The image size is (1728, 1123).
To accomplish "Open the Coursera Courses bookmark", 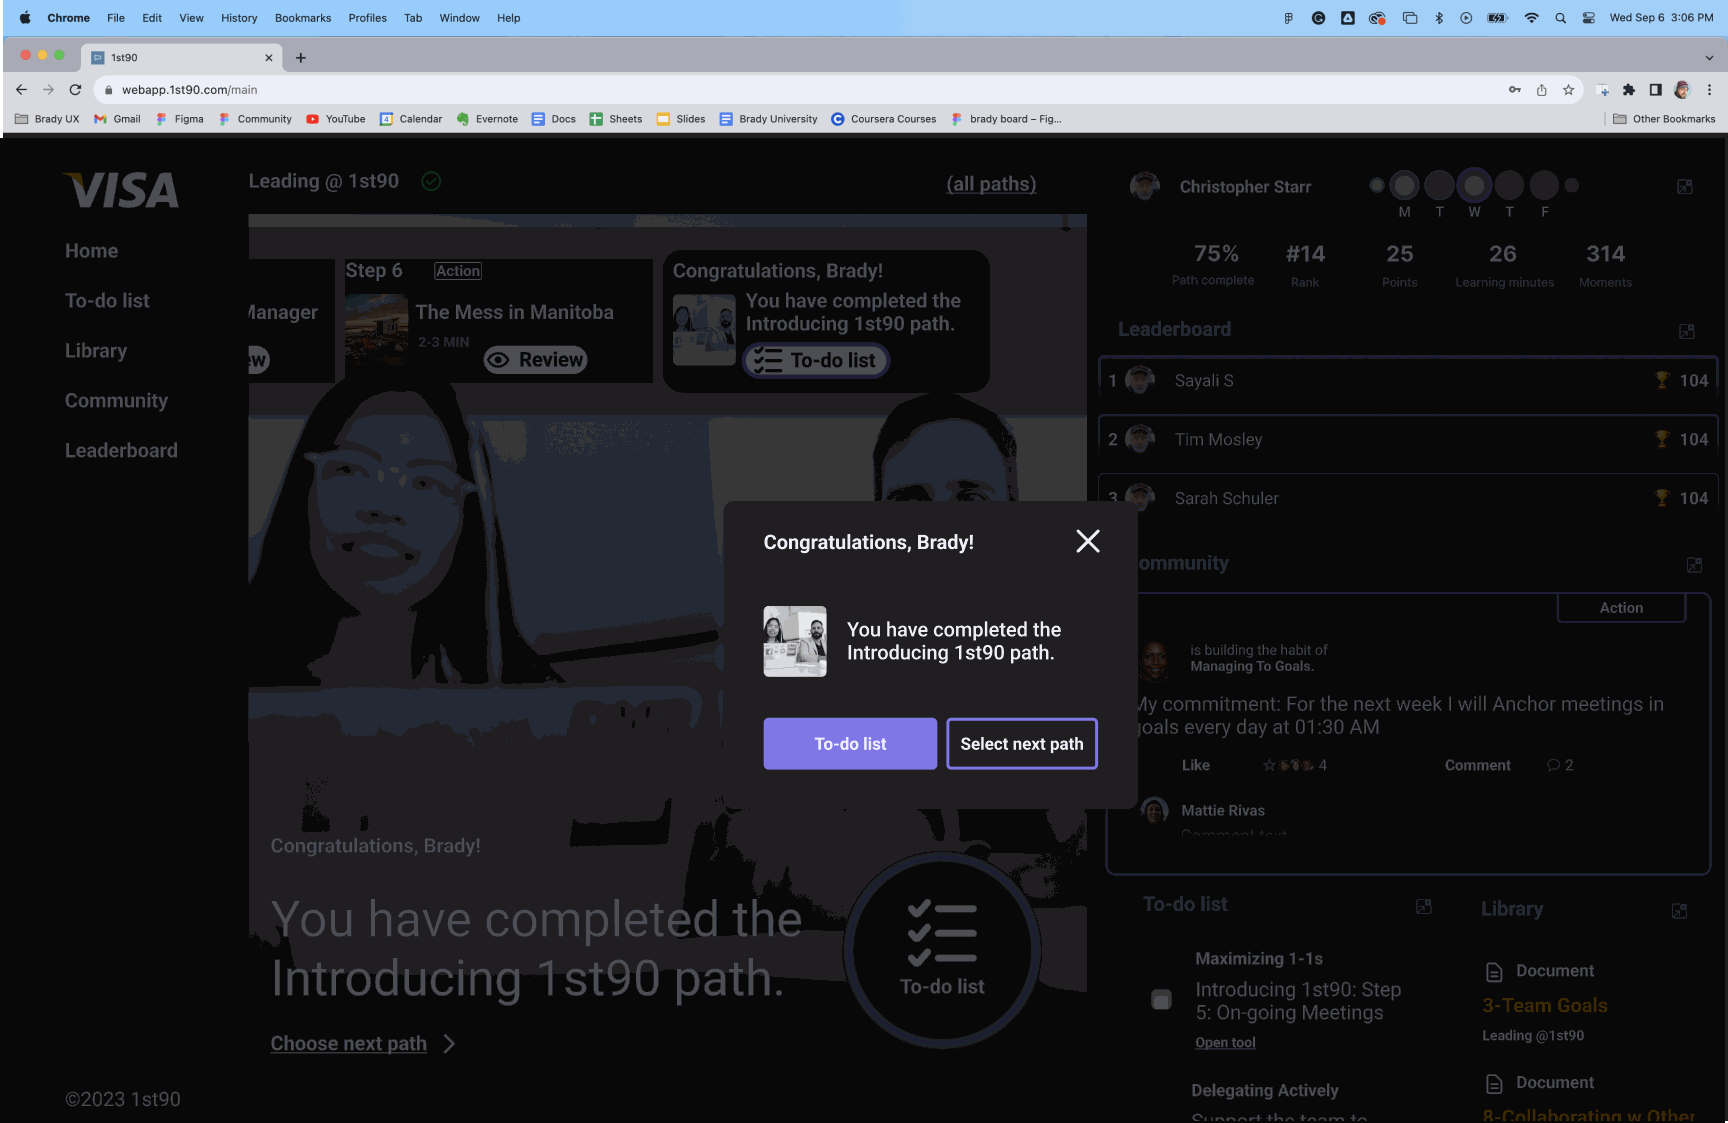I will pos(884,119).
